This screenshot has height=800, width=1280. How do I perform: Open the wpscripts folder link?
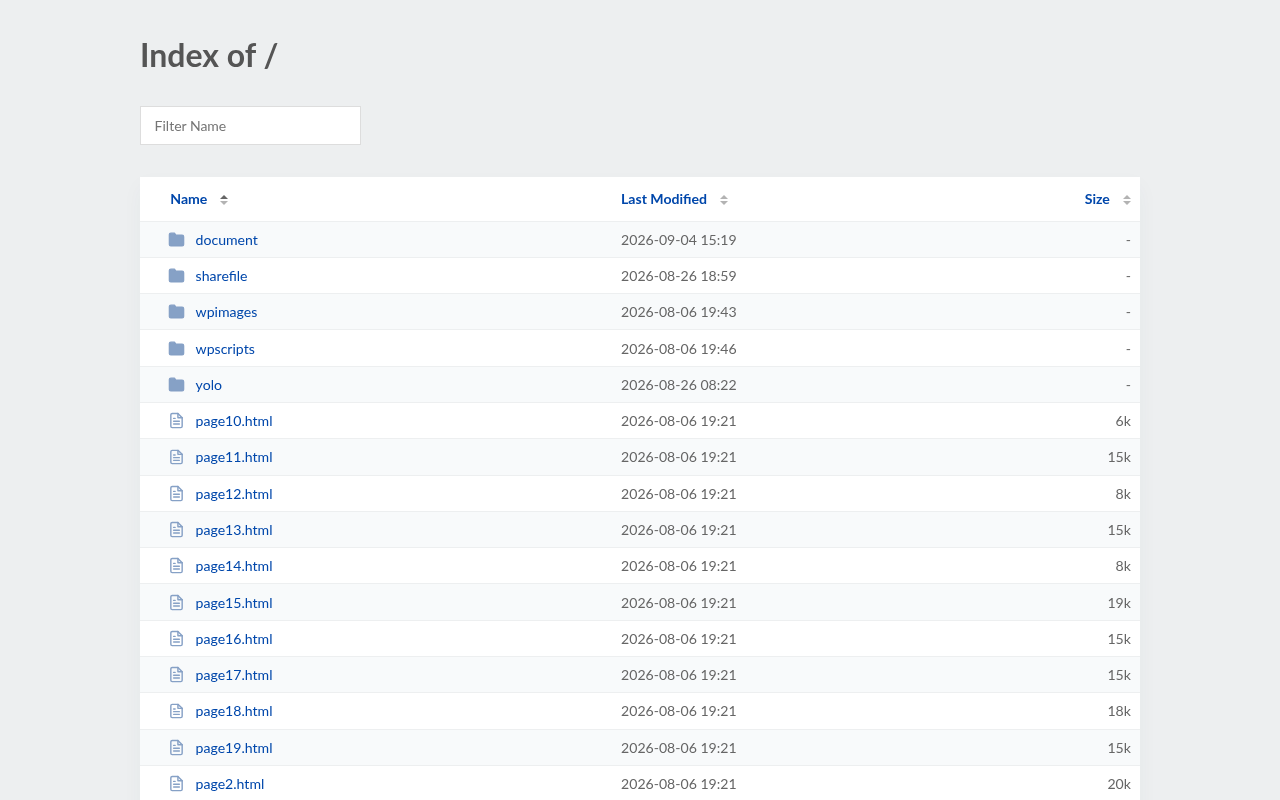[x=225, y=349]
